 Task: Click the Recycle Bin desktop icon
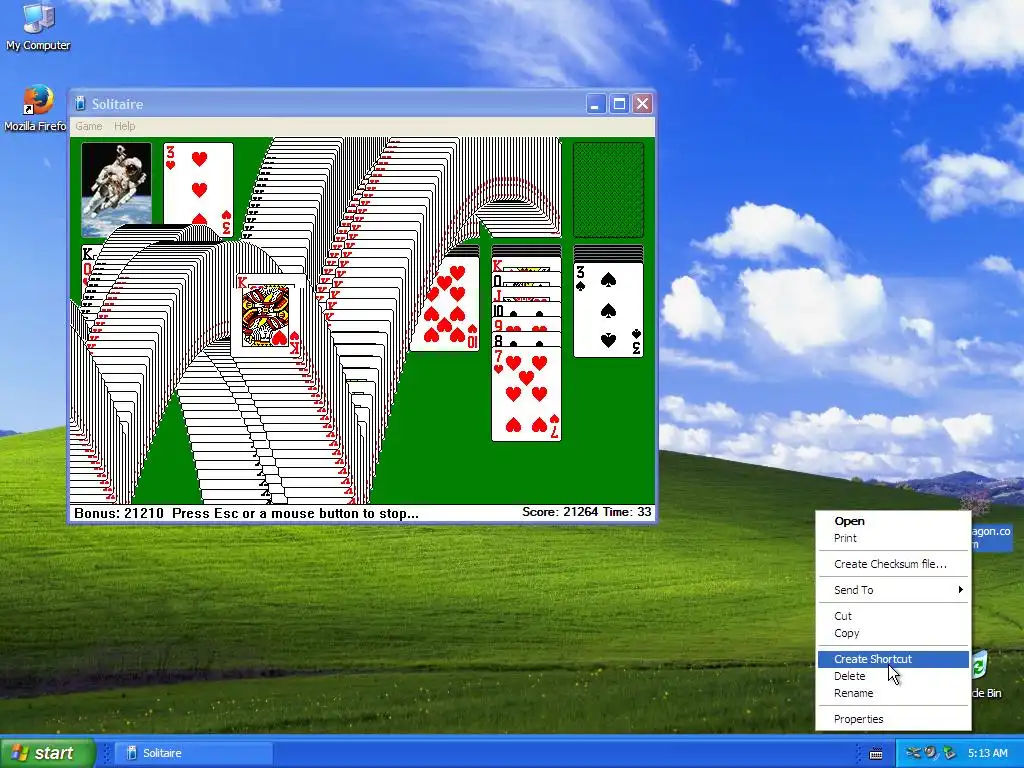click(x=983, y=673)
